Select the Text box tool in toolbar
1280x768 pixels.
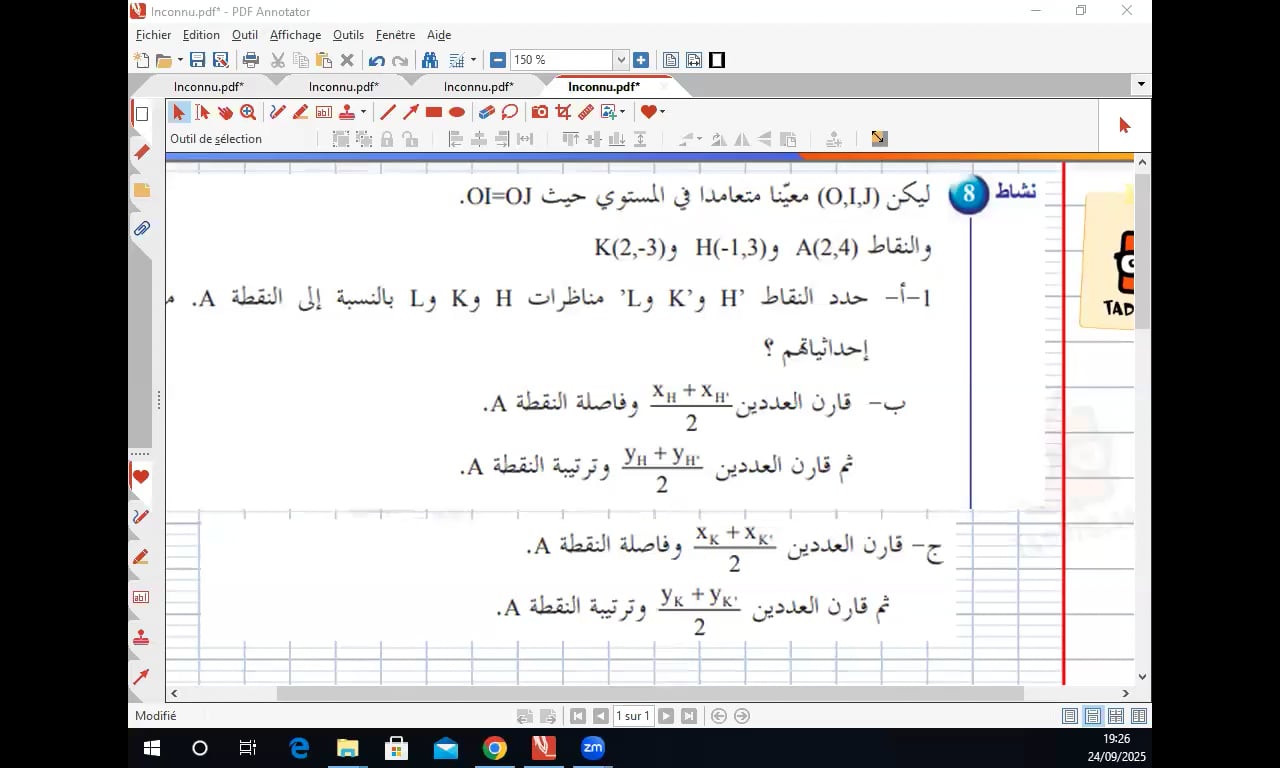[323, 112]
